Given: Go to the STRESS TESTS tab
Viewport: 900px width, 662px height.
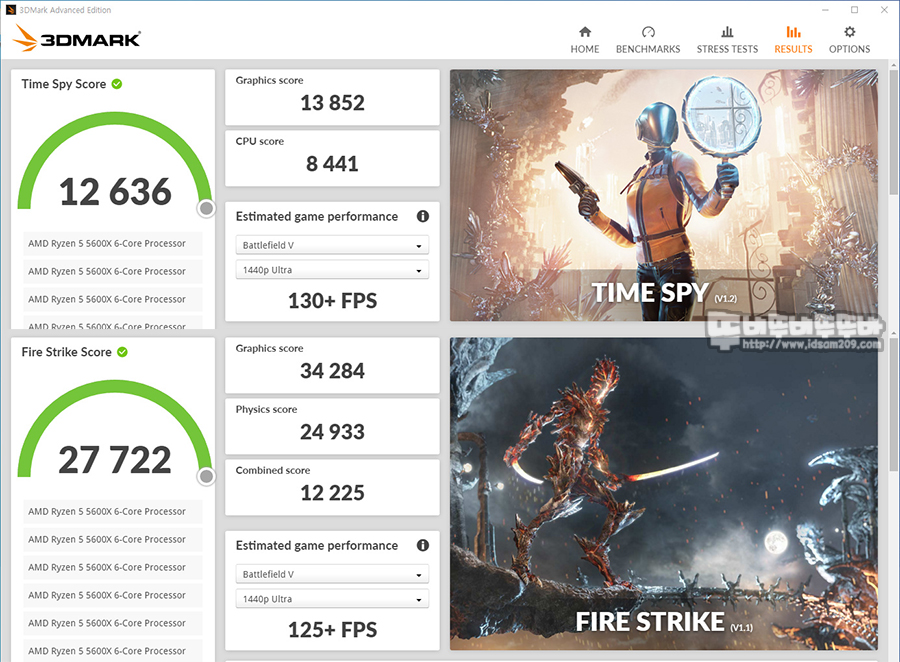Looking at the screenshot, I should [727, 40].
